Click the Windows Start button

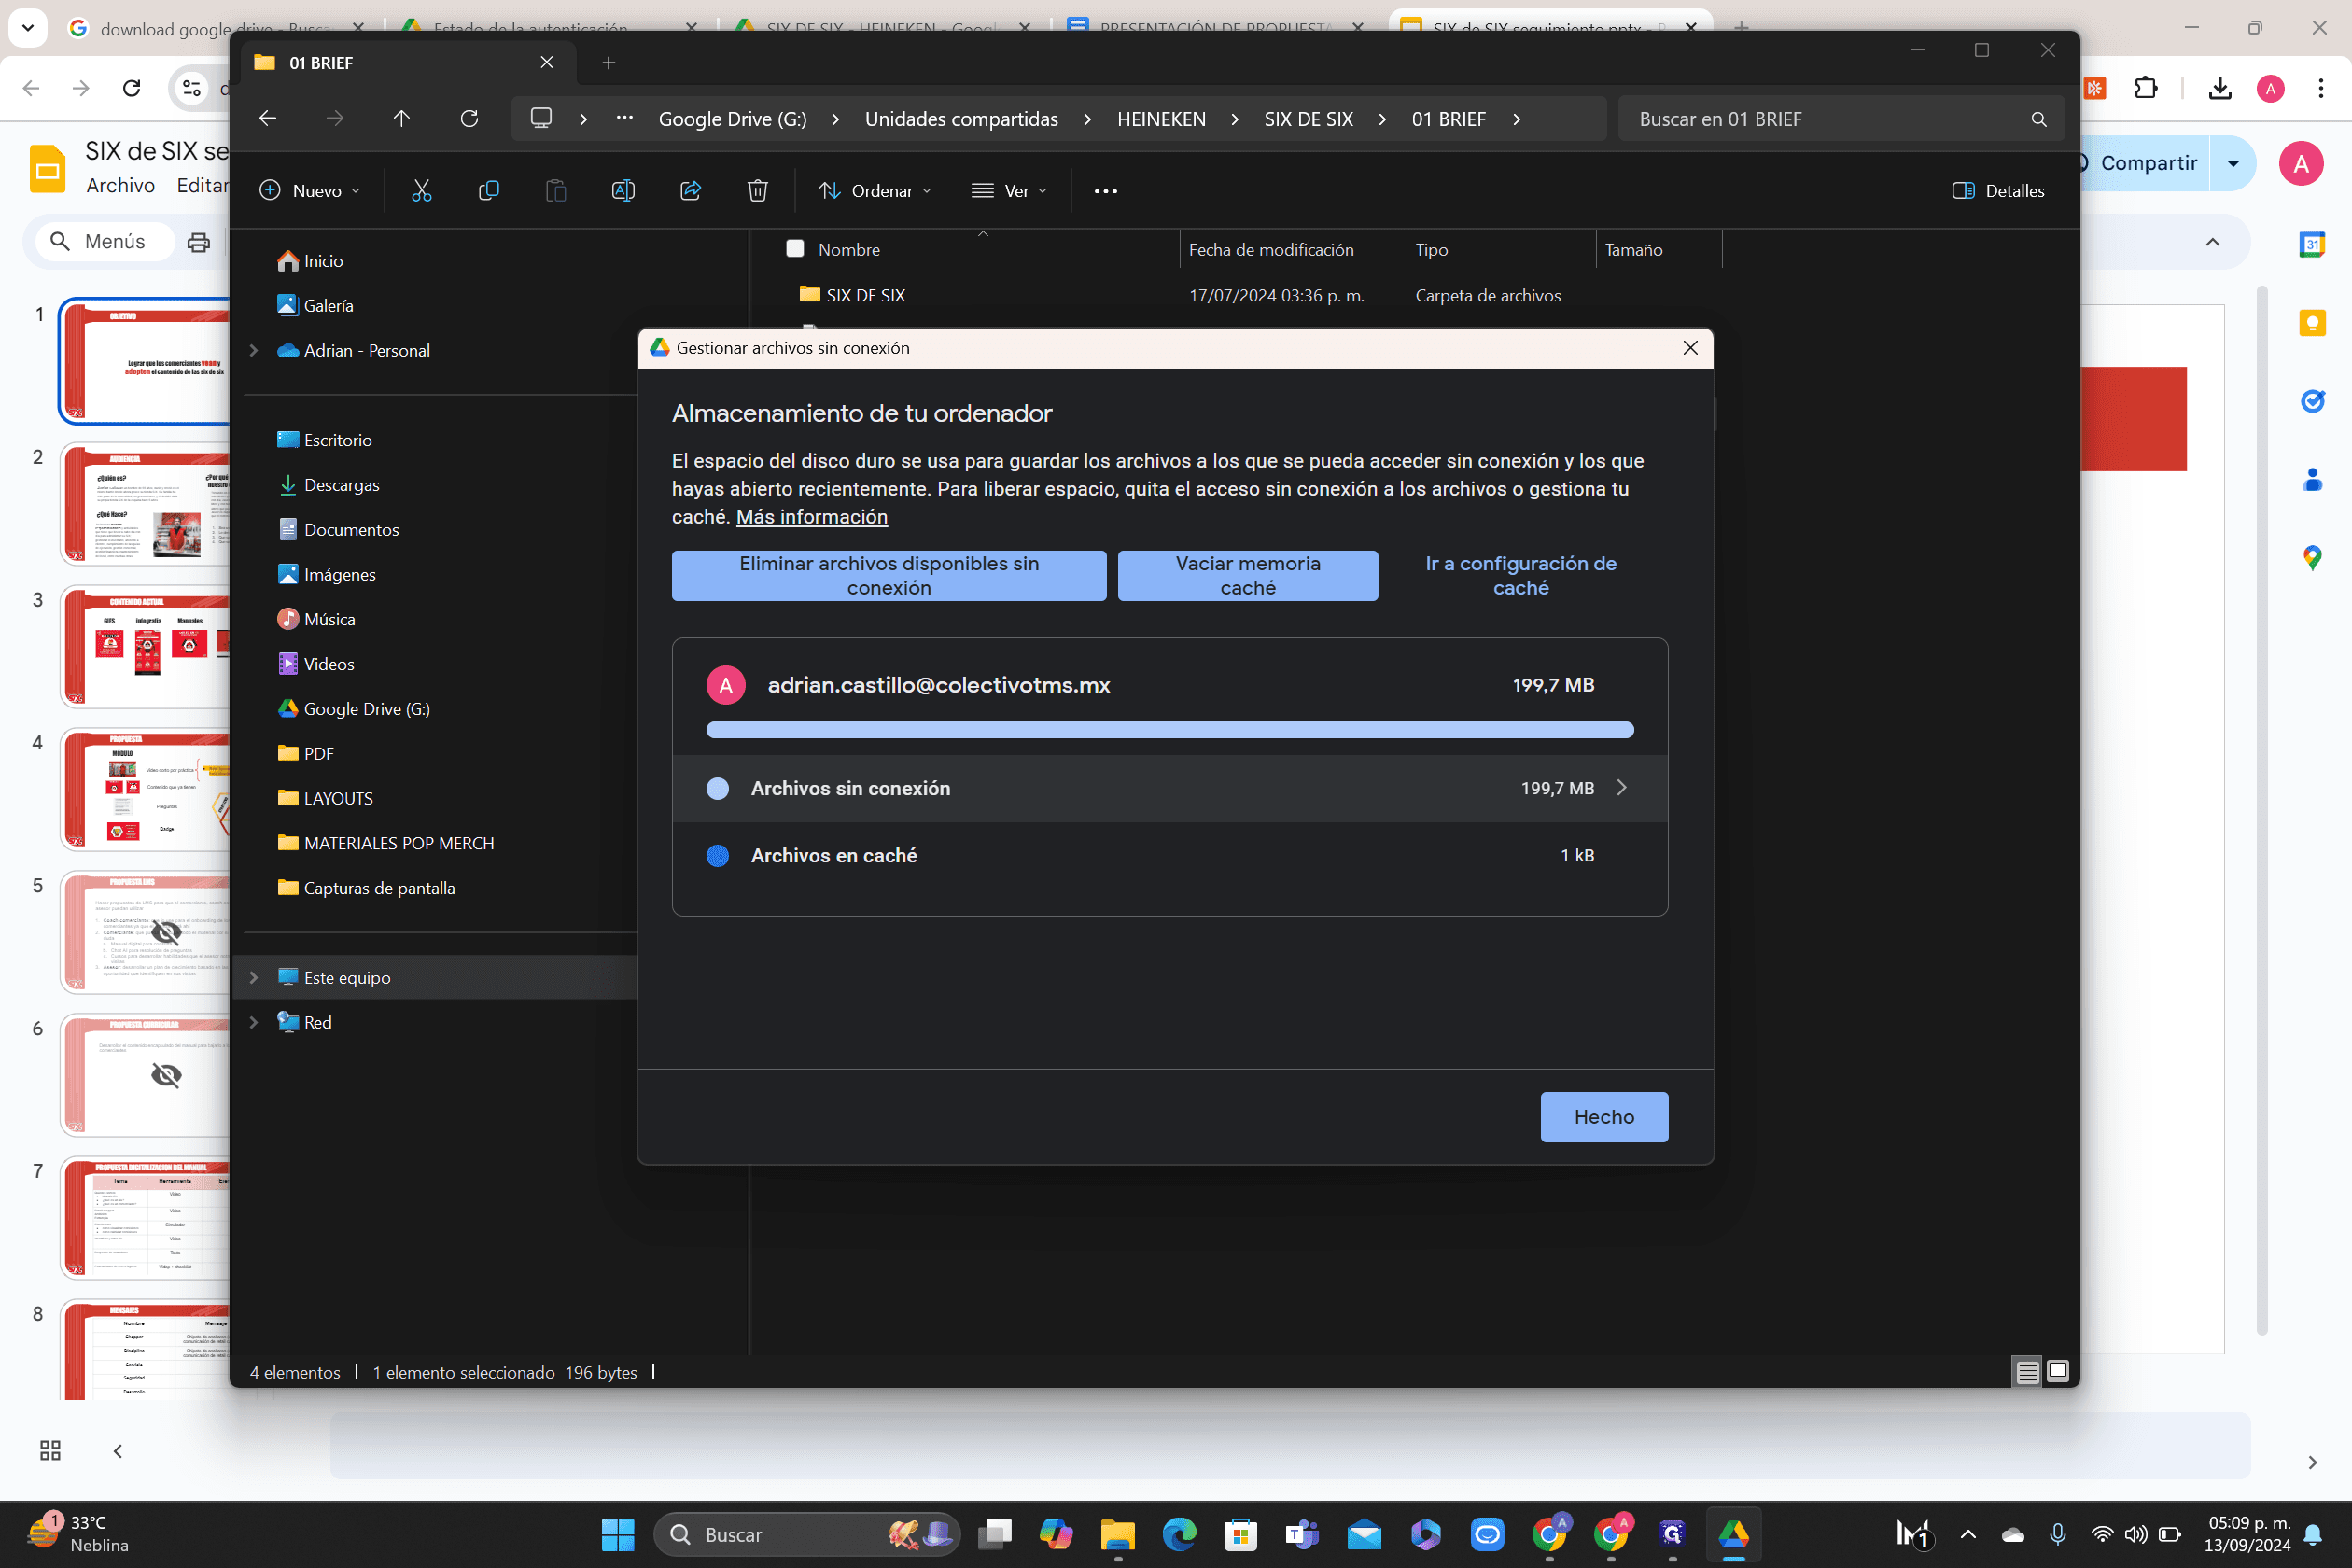[617, 1534]
